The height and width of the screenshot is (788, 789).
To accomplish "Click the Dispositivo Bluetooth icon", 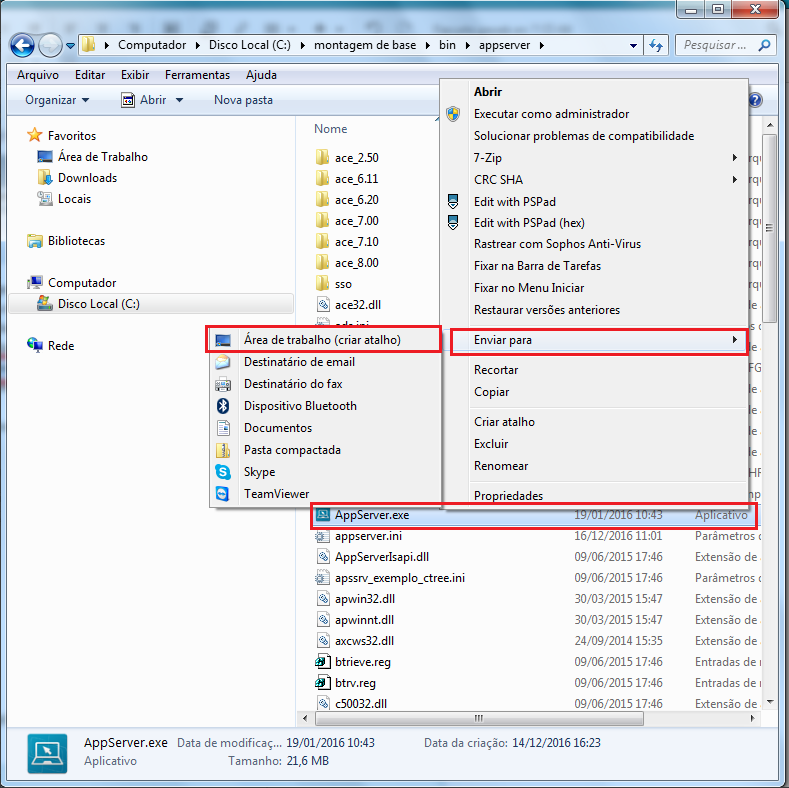I will tap(223, 406).
